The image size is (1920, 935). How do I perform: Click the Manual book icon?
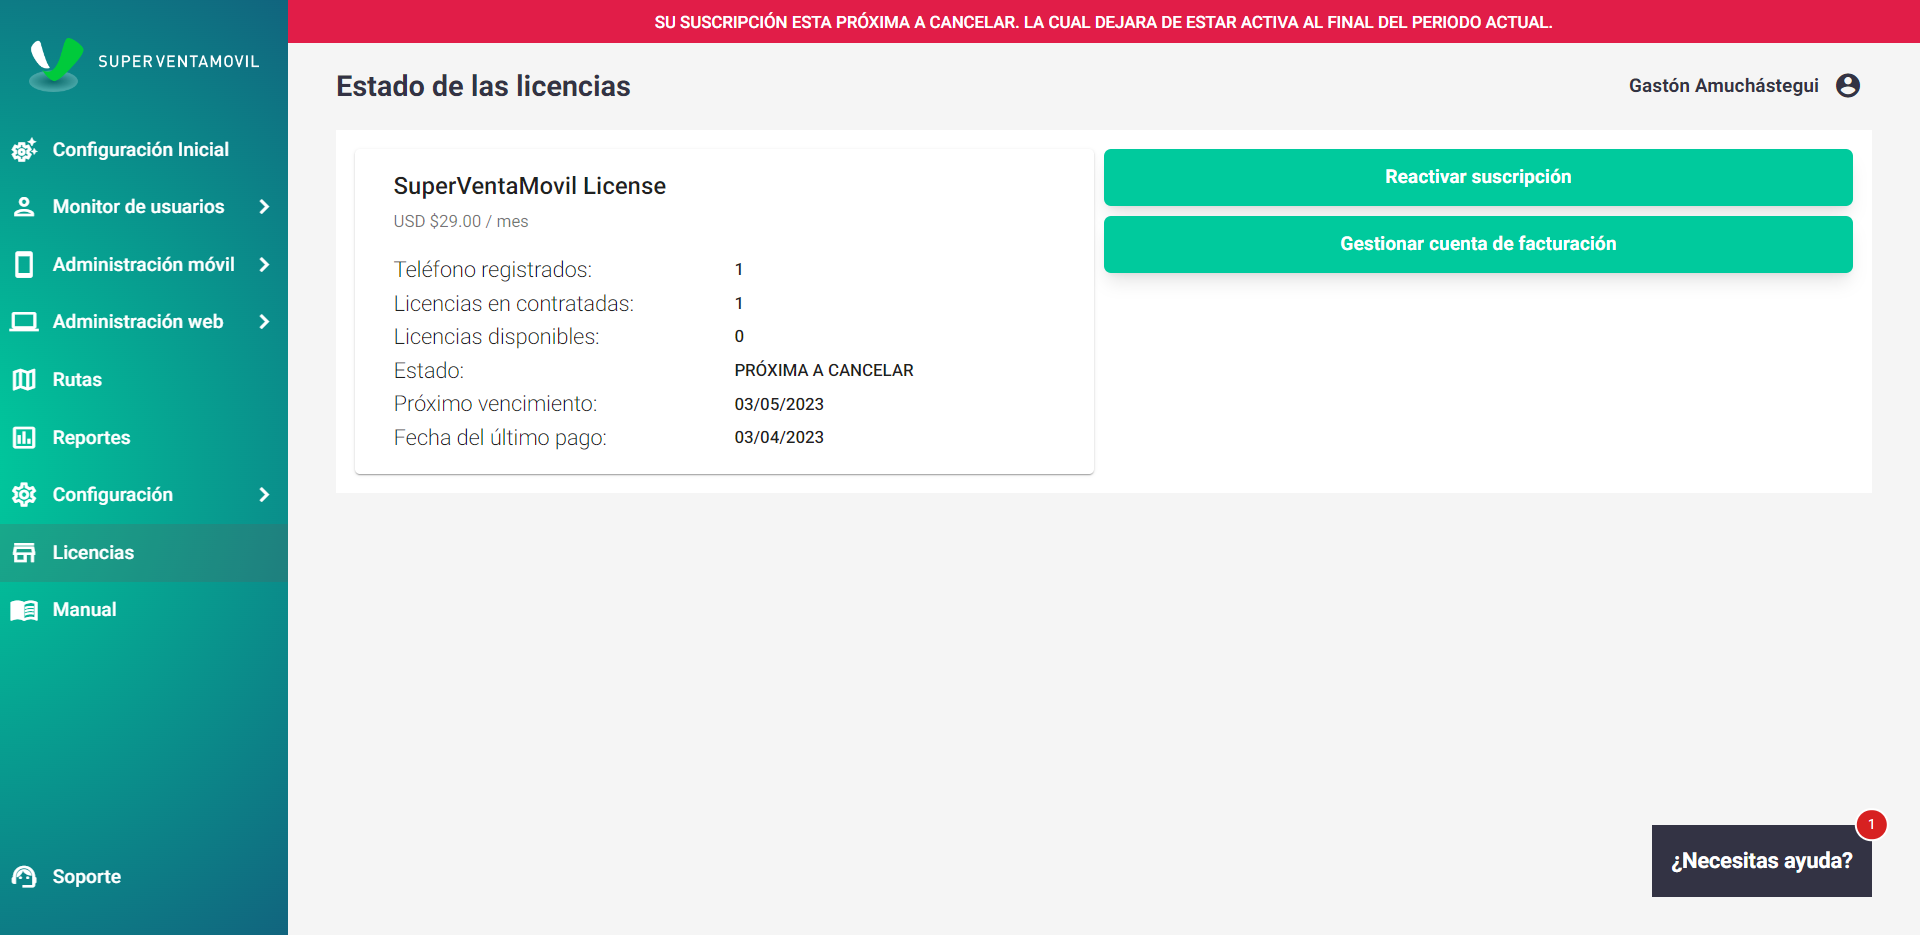24,610
